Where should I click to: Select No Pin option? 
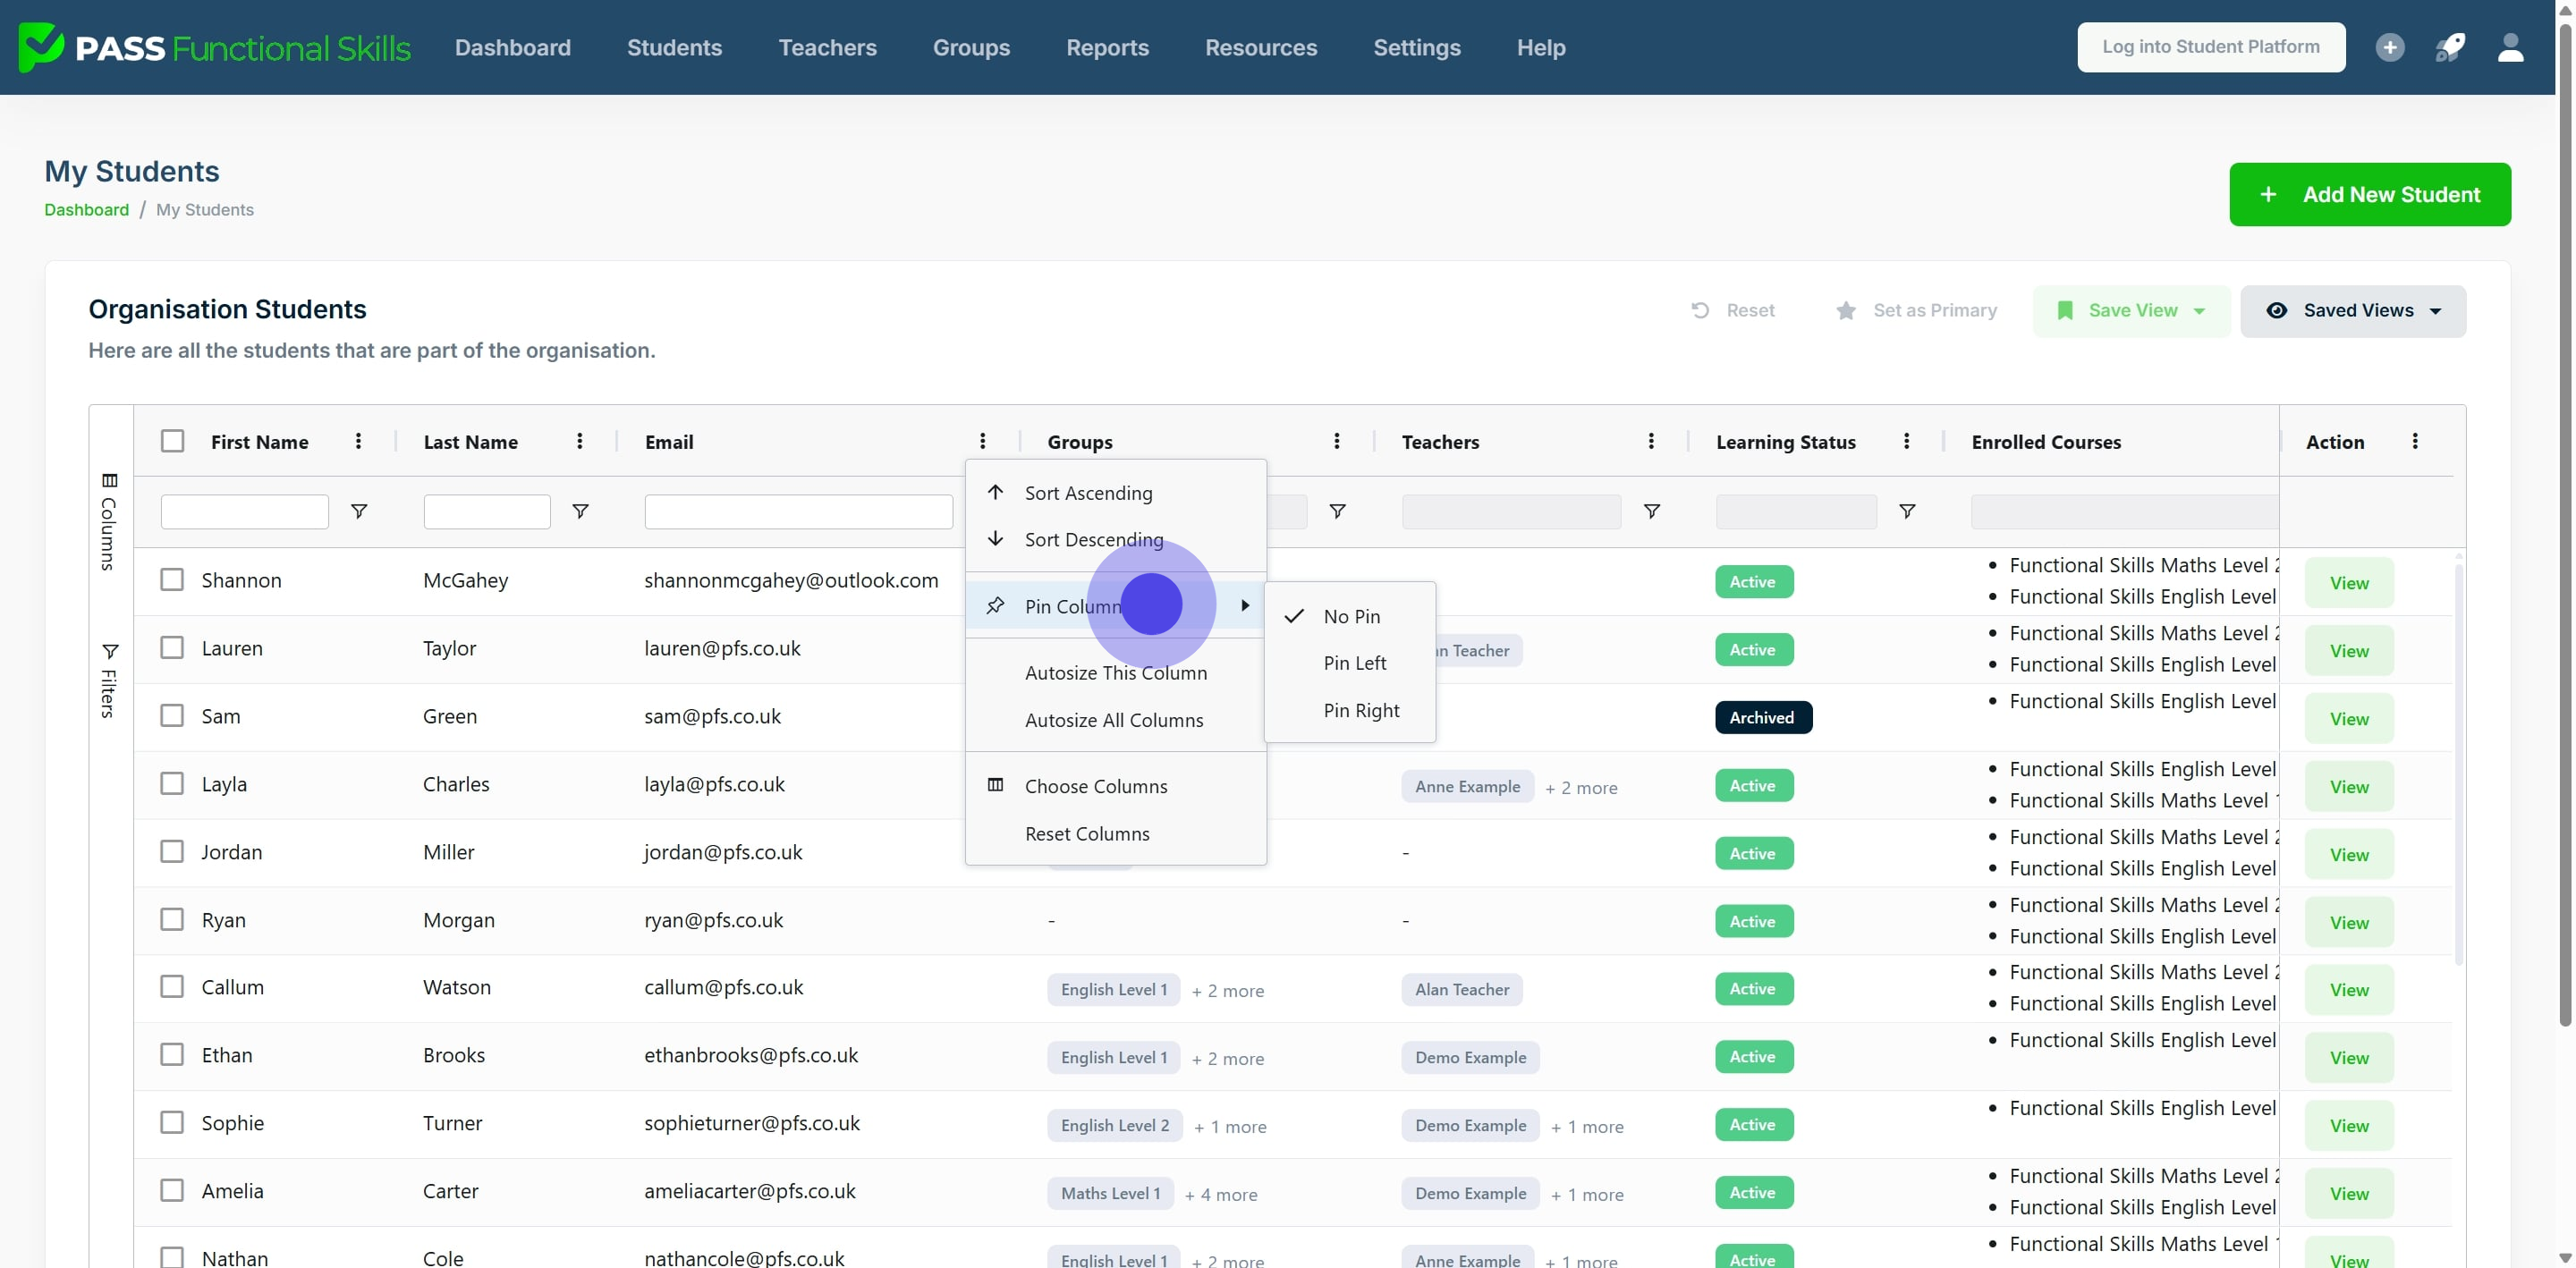pos(1350,616)
